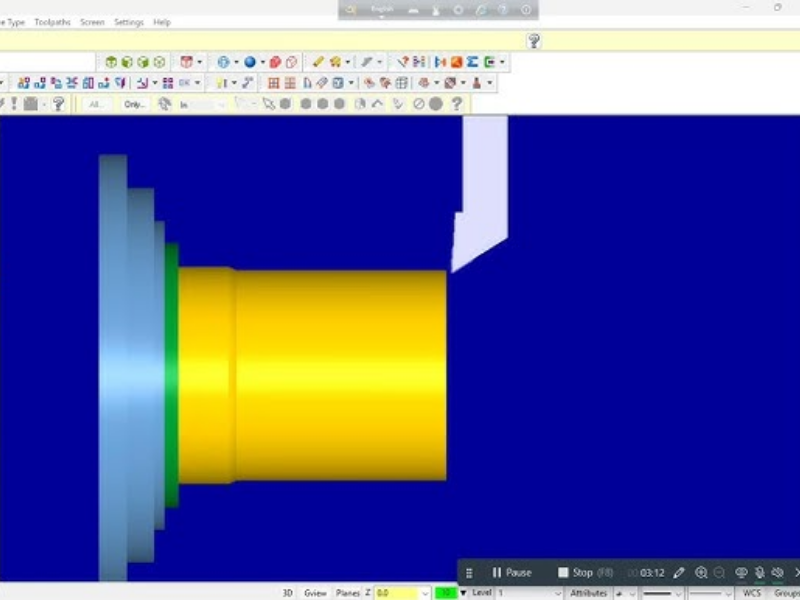Mute the recording with the speaker icon
The height and width of the screenshot is (600, 800).
[775, 572]
